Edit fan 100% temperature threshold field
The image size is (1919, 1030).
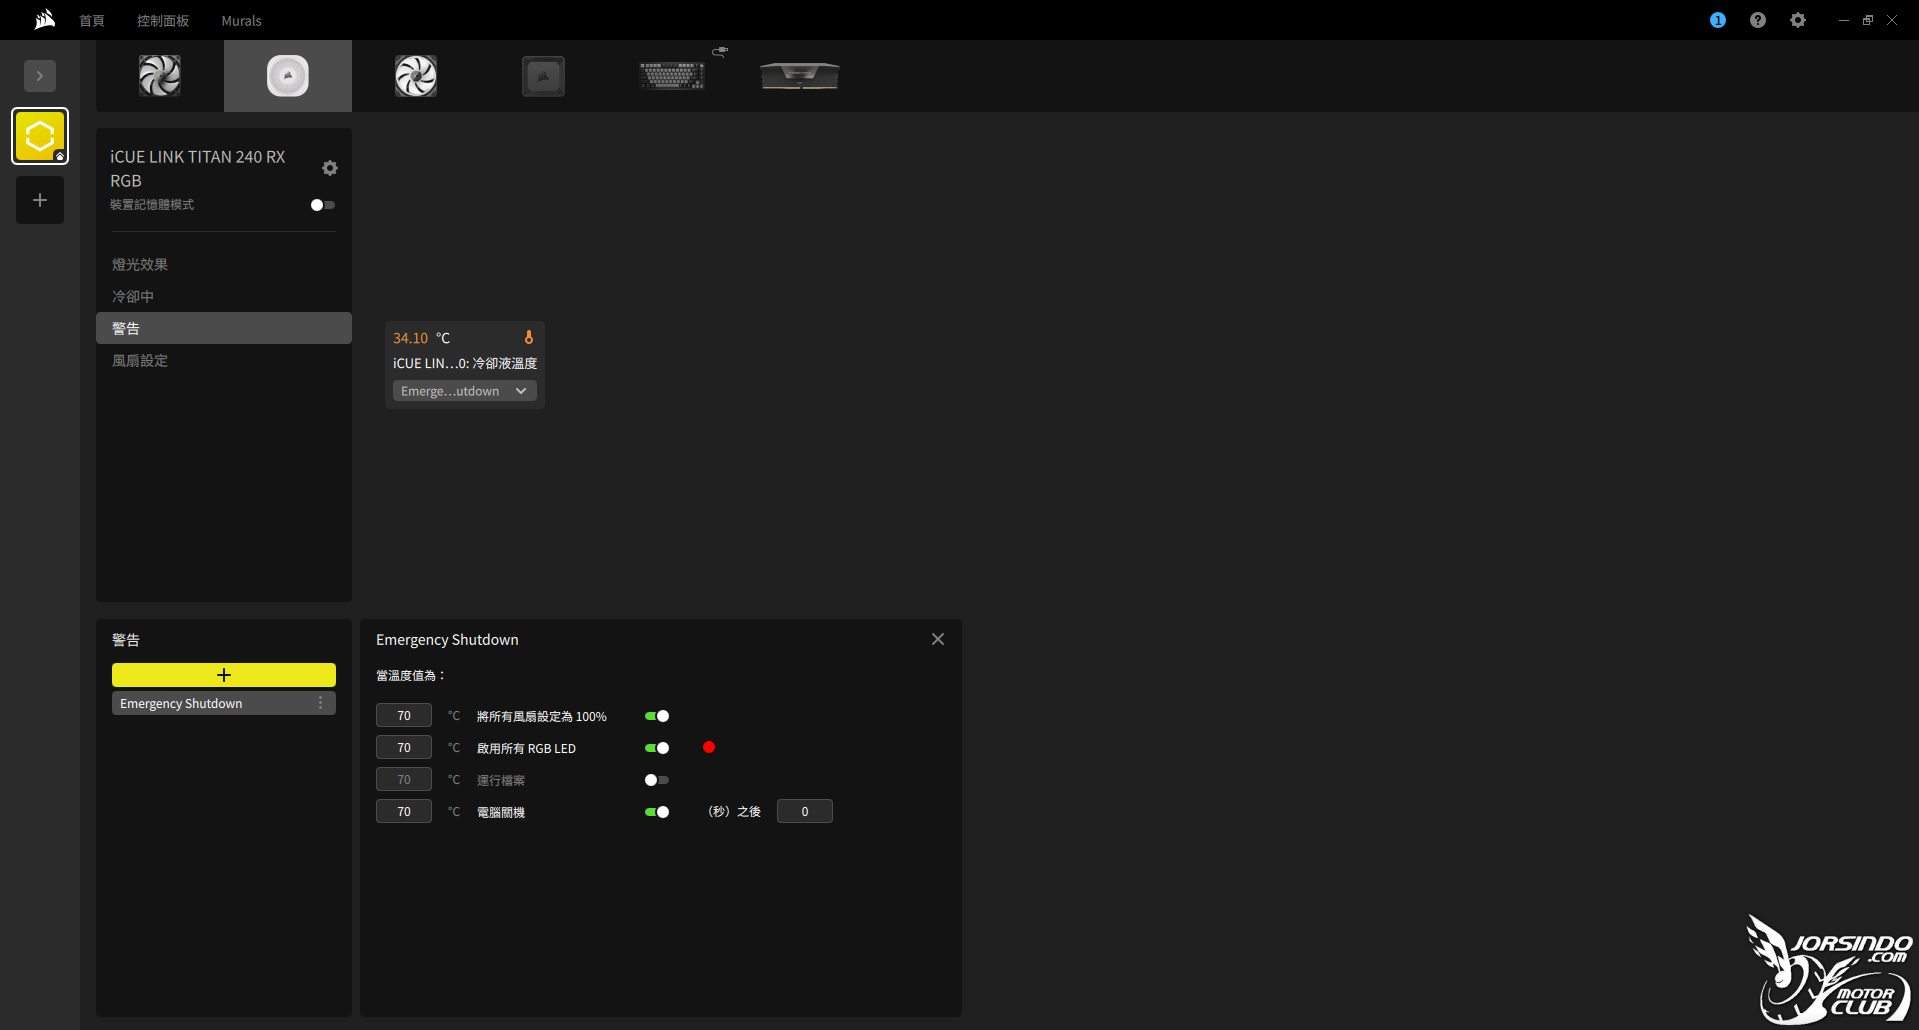[x=404, y=715]
